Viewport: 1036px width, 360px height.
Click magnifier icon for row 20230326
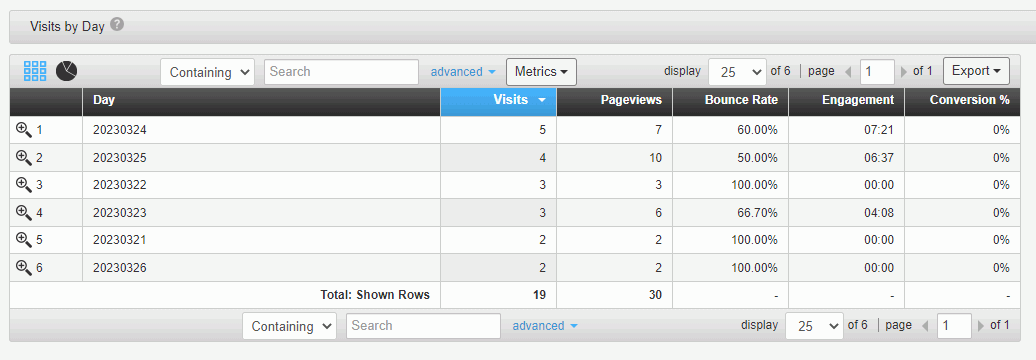pos(24,268)
